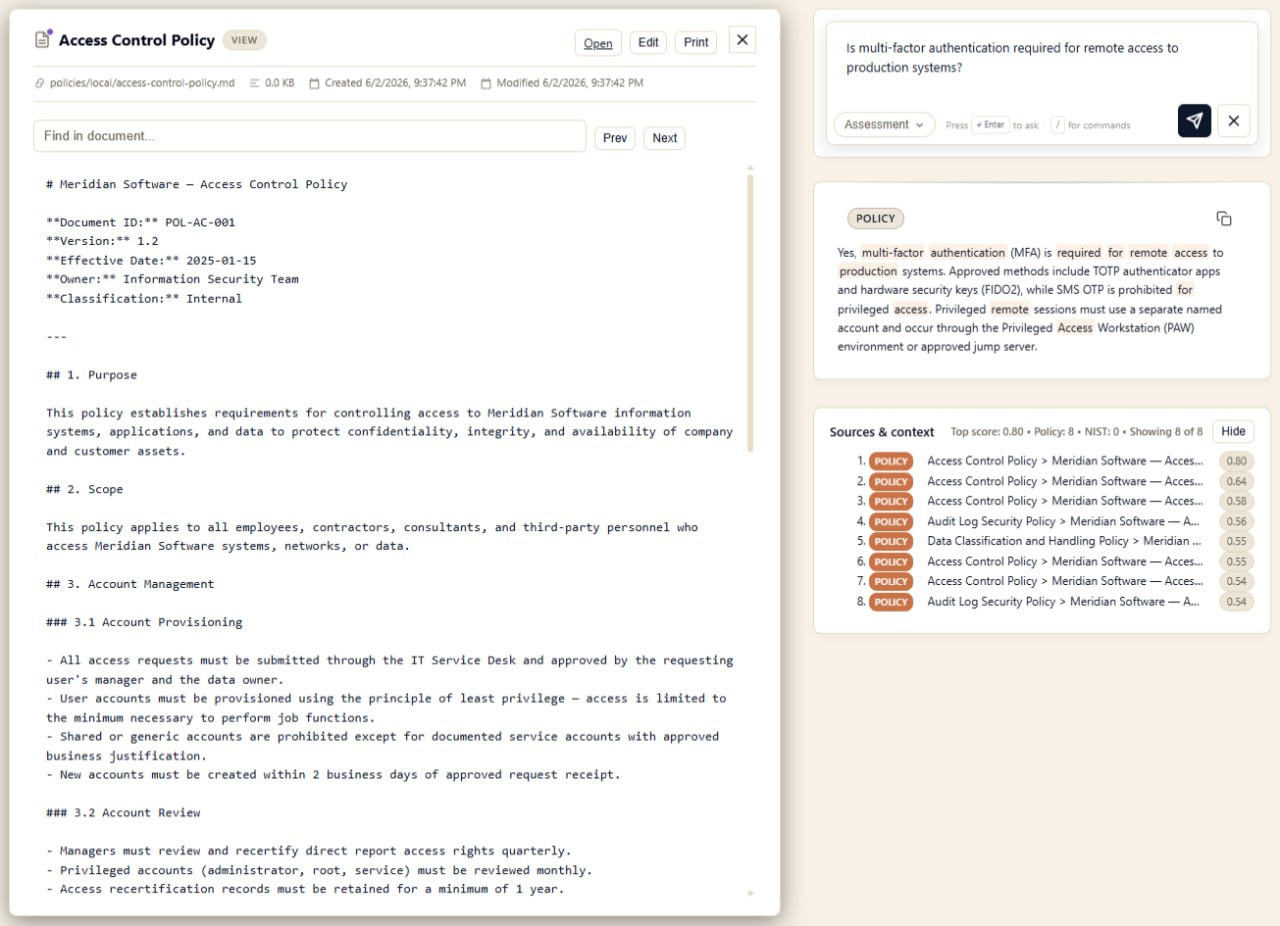Click the document vertical scrollbar
The image size is (1280, 926).
[x=750, y=312]
